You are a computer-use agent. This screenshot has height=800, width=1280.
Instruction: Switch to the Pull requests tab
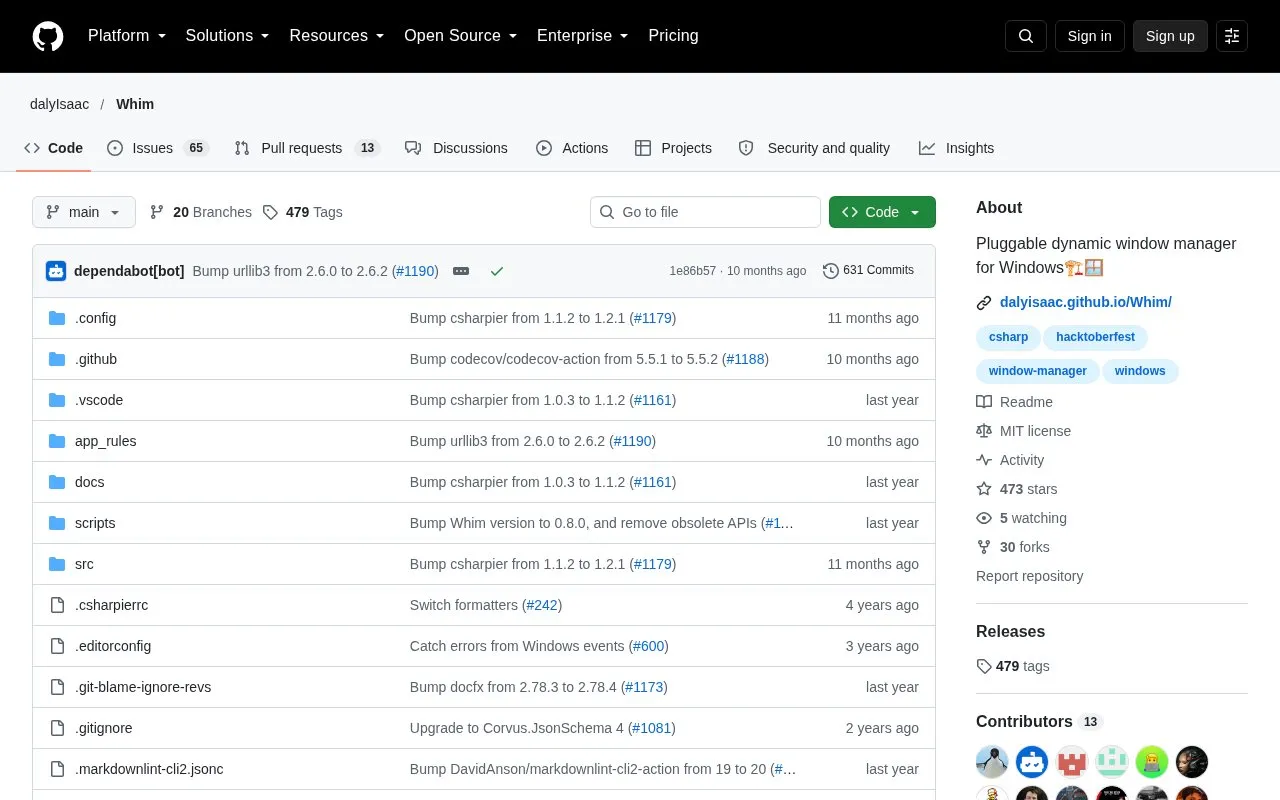[x=307, y=148]
